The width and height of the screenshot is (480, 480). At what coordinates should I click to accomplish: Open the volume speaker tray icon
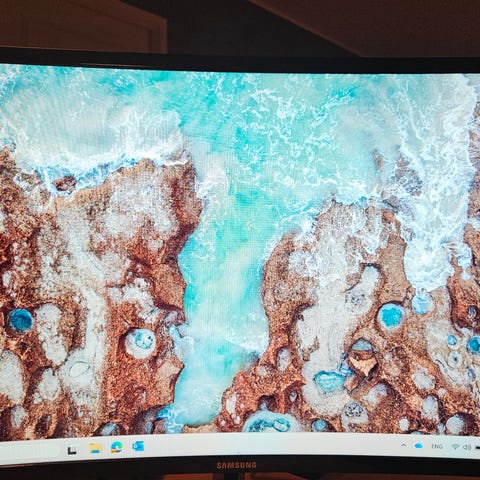click(x=467, y=447)
